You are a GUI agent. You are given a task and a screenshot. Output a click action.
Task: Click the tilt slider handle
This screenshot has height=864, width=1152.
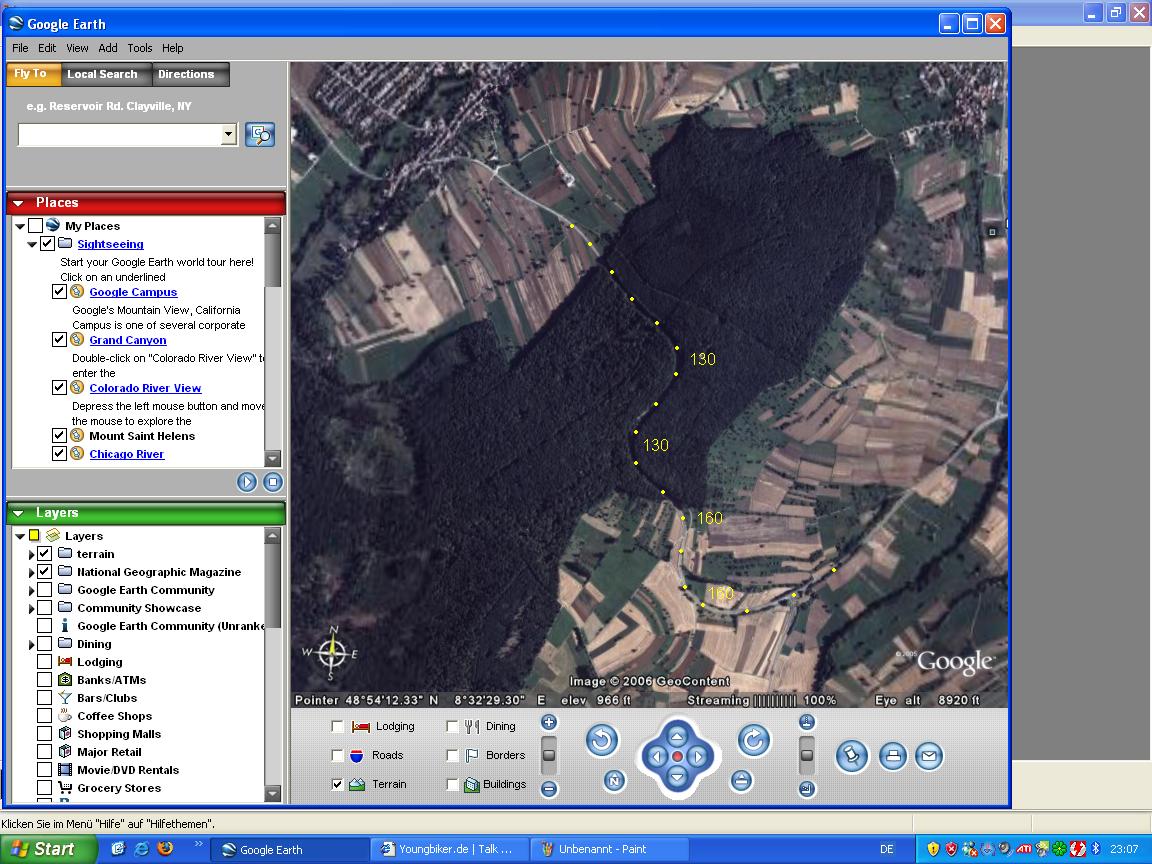pos(807,755)
